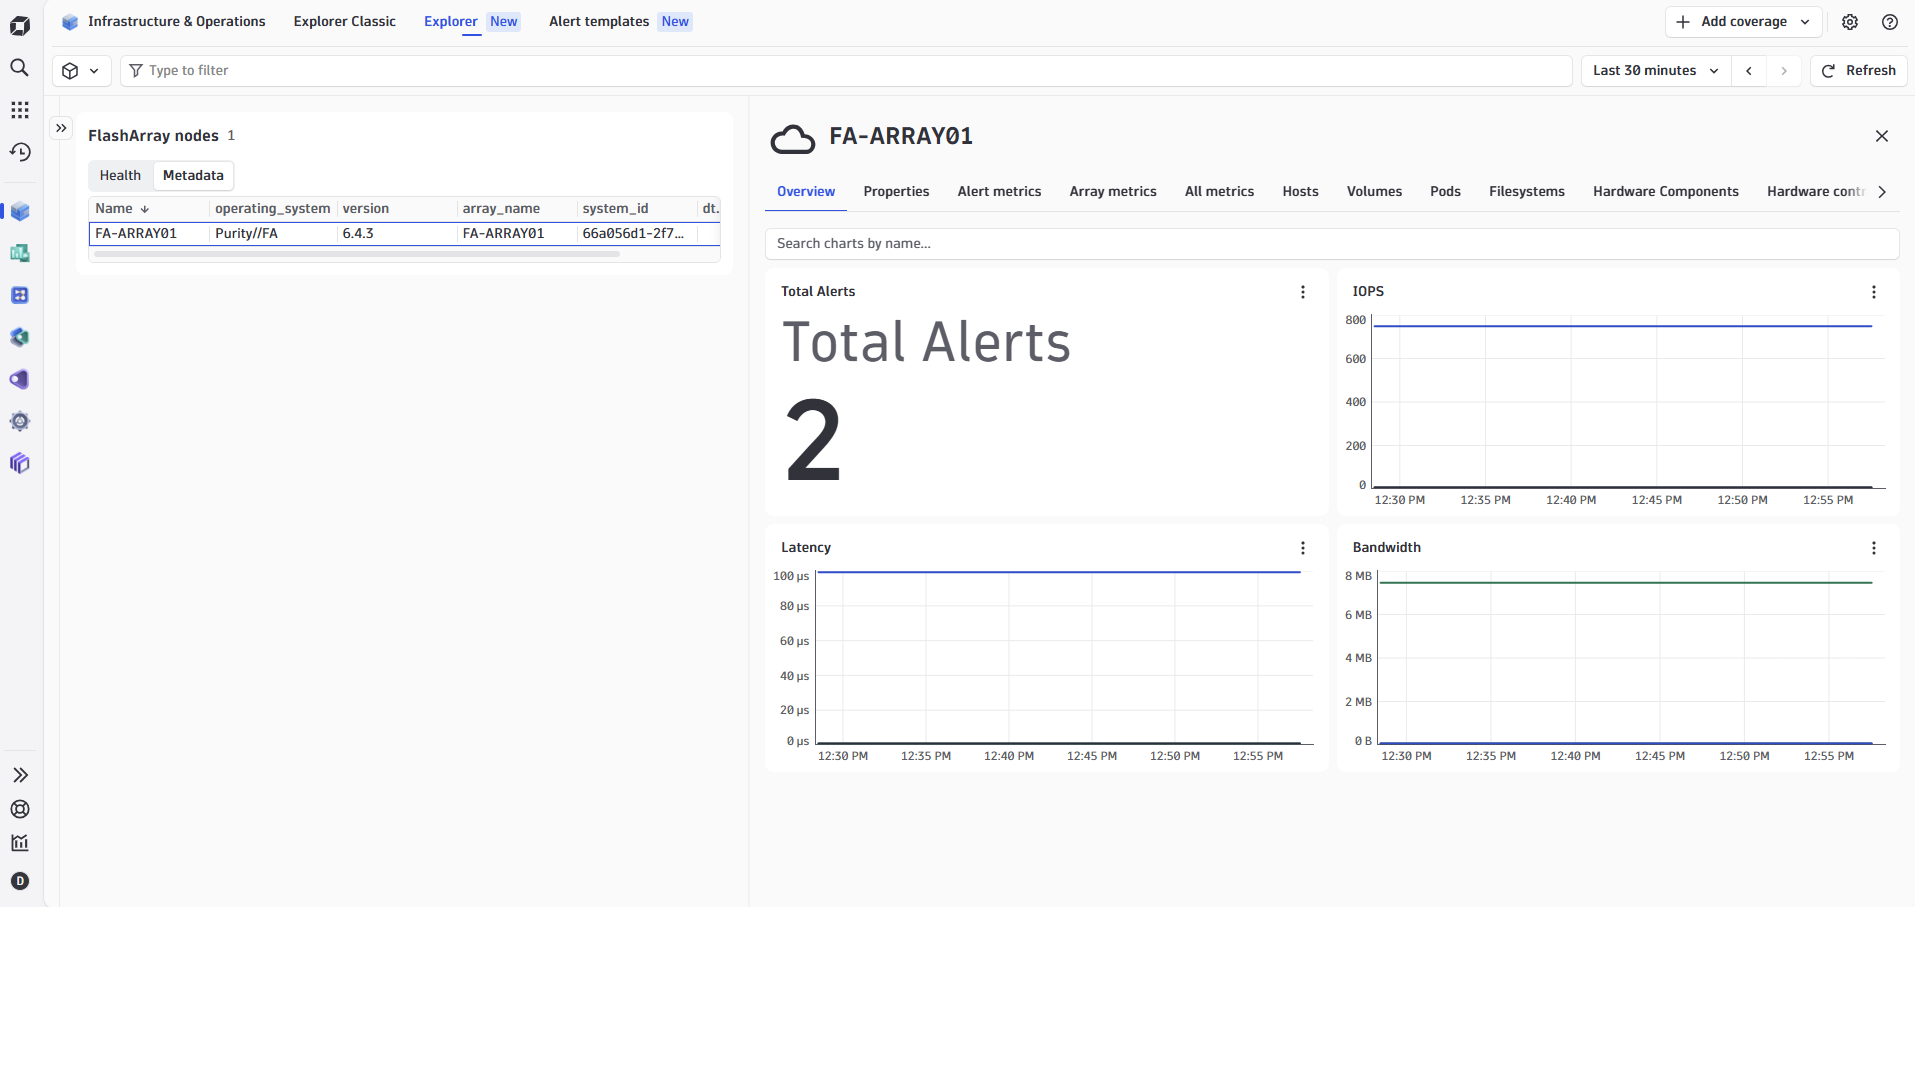
Task: Focus the Type to filter field
Action: click(846, 71)
